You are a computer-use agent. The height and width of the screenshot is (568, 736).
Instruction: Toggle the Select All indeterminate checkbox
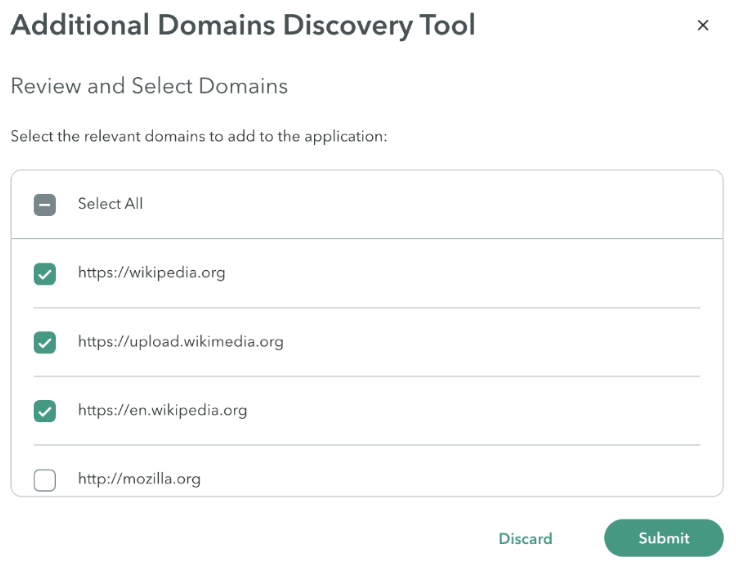pos(45,205)
